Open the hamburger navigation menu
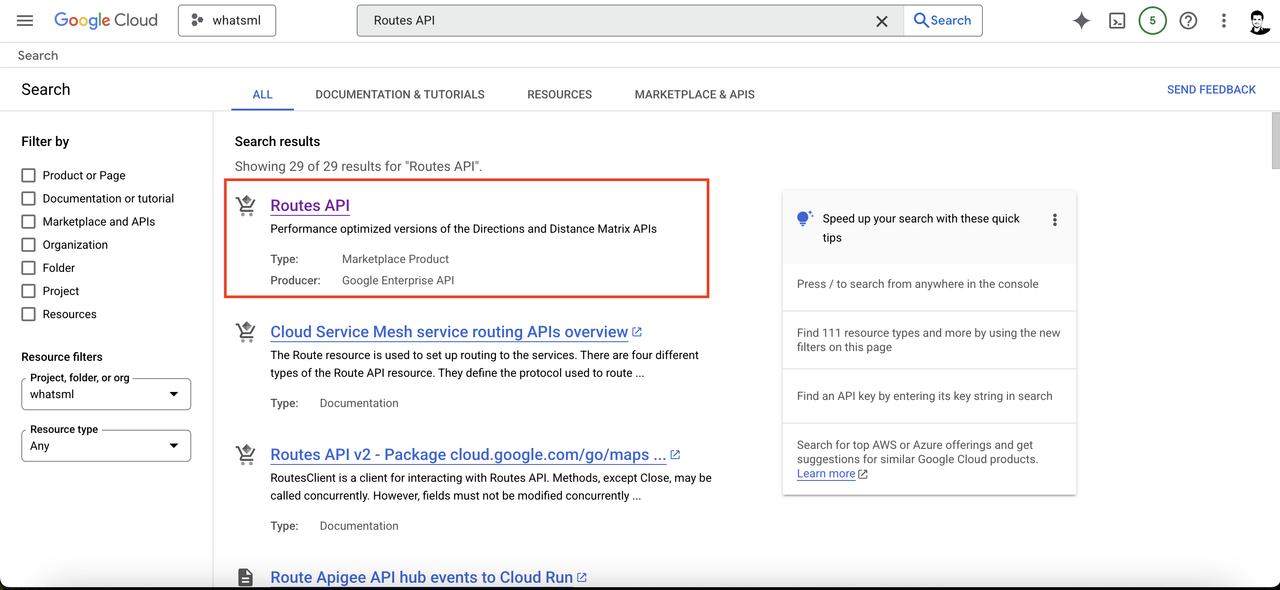 tap(25, 20)
